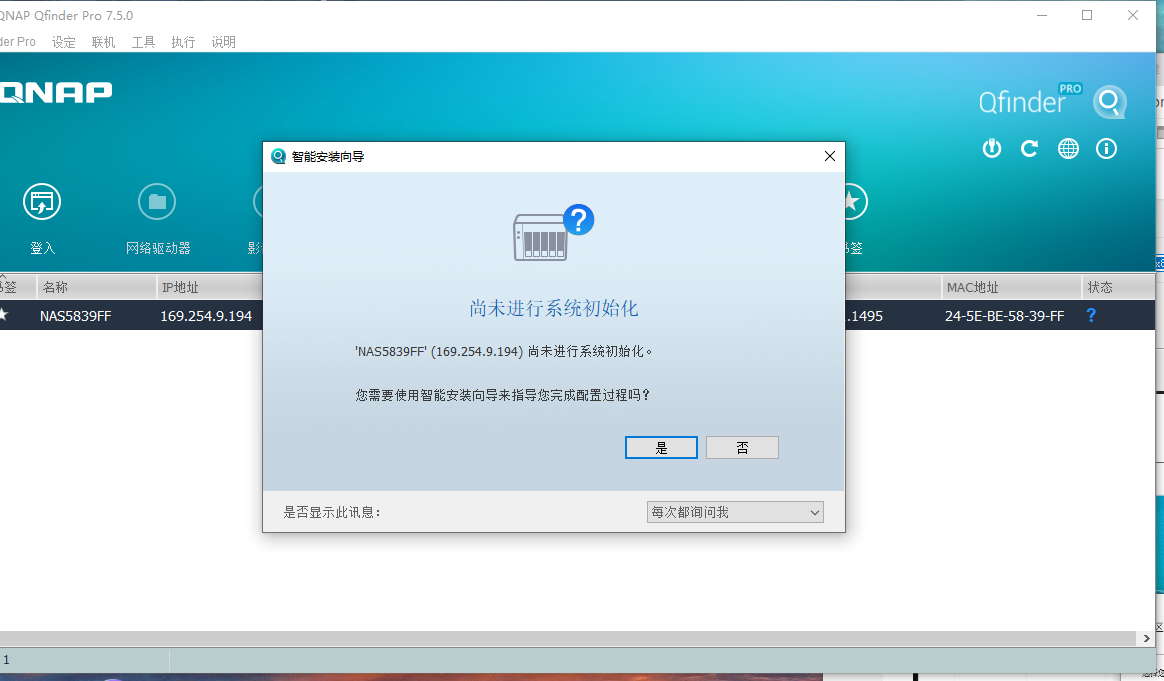The image size is (1164, 681).
Task: Click the MAC address 24-5E-BE-58-39-FF
Action: click(x=1004, y=316)
